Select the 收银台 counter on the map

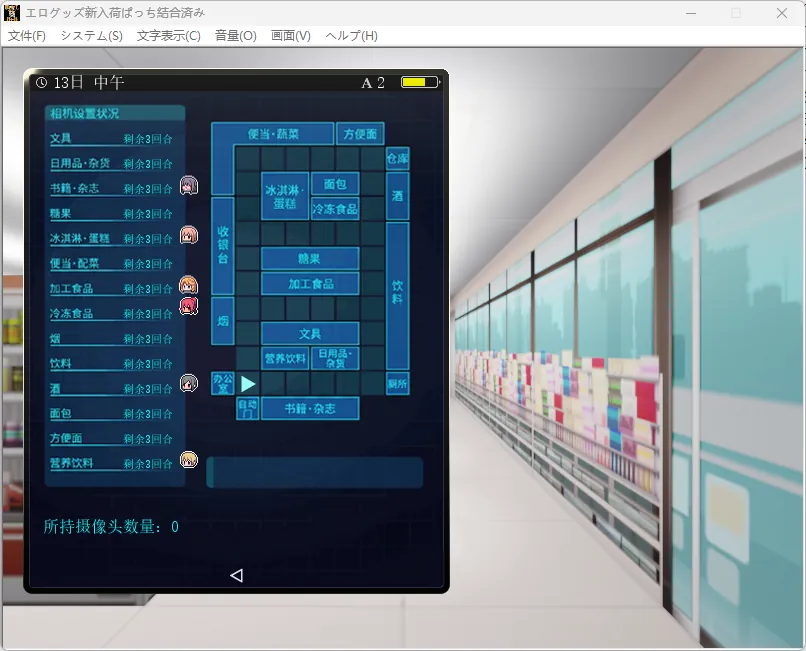coord(223,246)
